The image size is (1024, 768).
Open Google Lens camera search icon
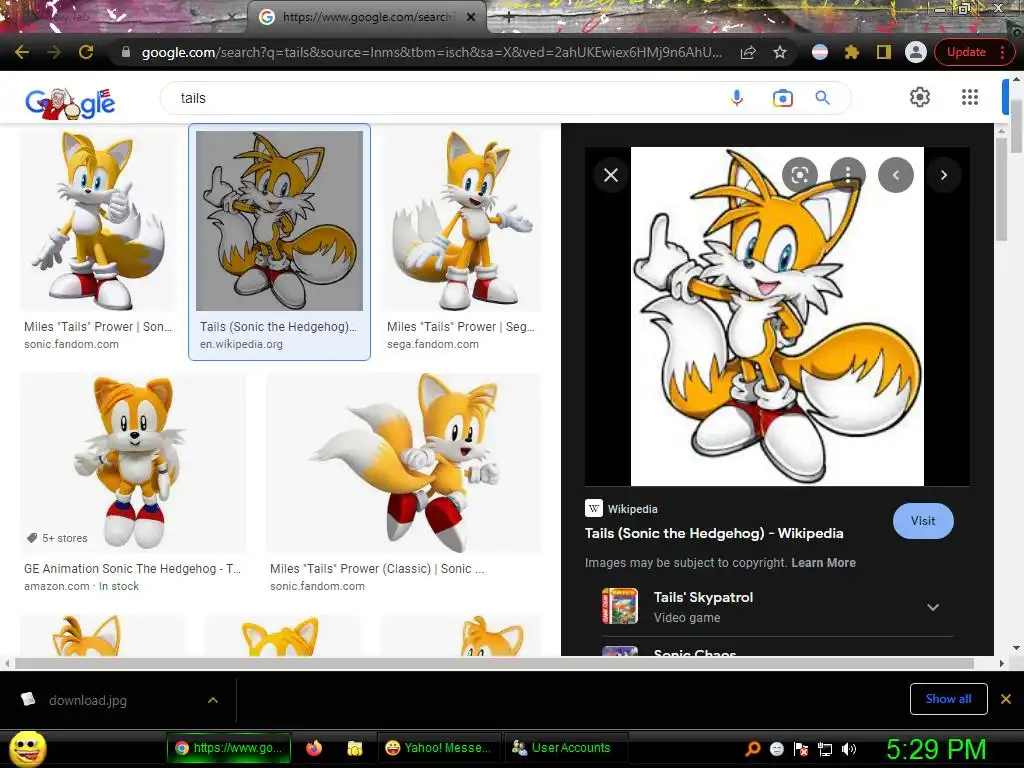click(782, 98)
